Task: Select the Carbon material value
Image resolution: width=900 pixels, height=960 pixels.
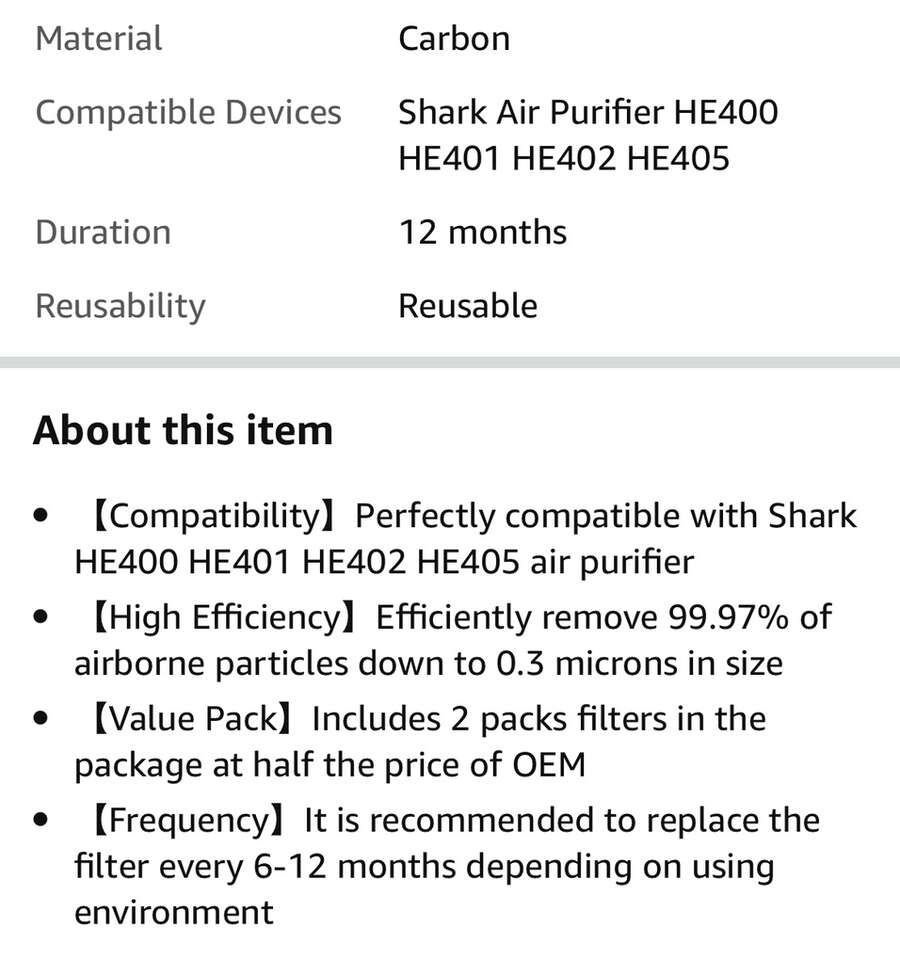Action: pyautogui.click(x=454, y=39)
